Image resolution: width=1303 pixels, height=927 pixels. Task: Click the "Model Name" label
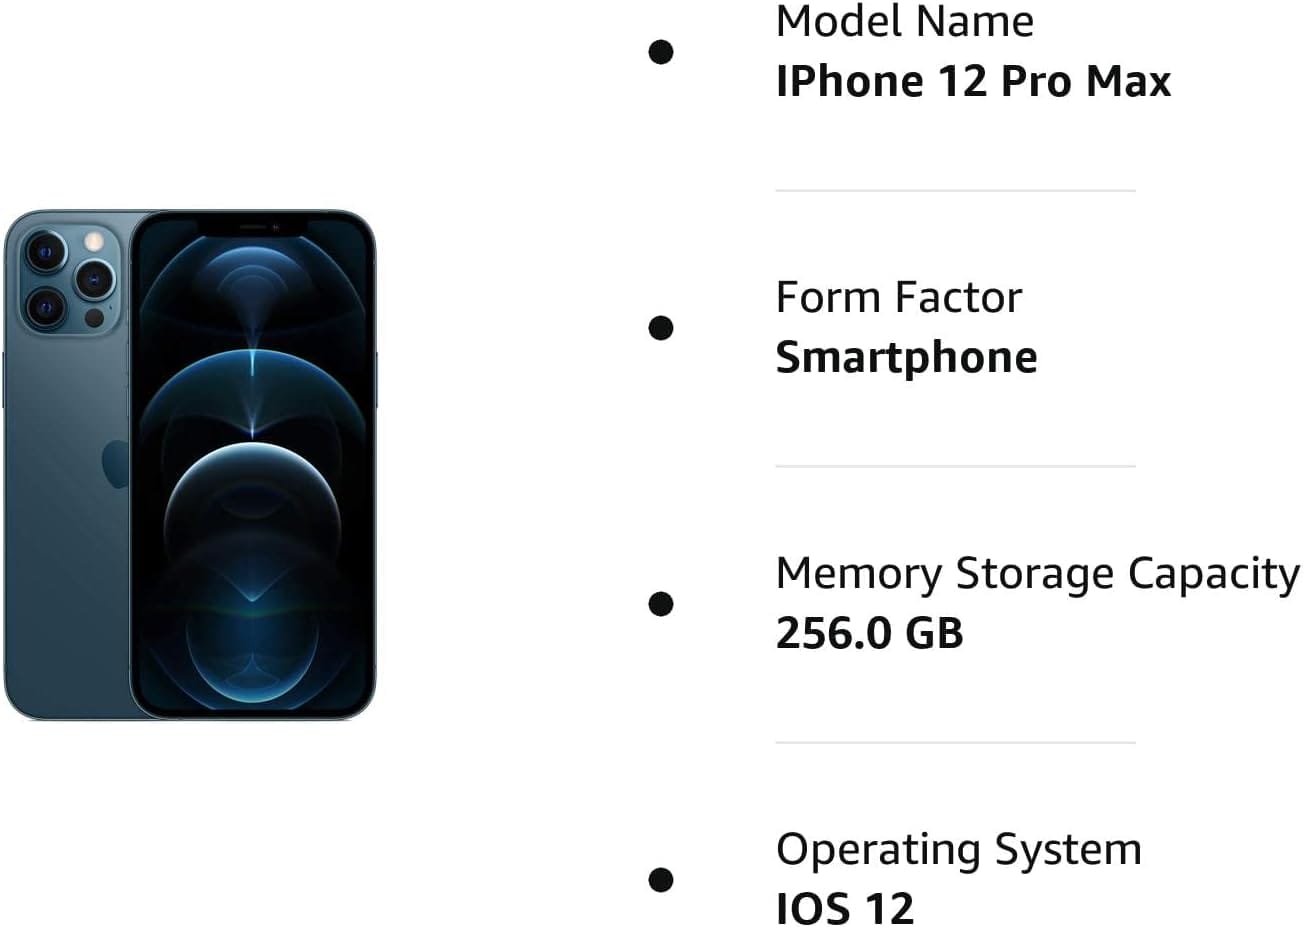point(904,22)
